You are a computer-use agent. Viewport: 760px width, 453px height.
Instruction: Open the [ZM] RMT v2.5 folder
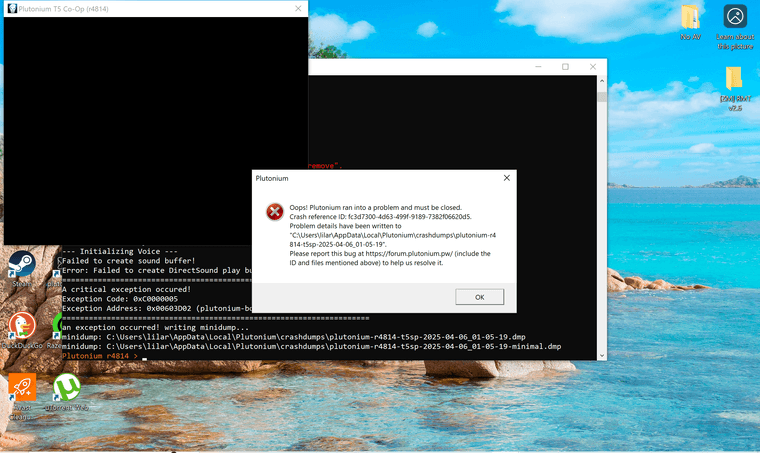735,89
